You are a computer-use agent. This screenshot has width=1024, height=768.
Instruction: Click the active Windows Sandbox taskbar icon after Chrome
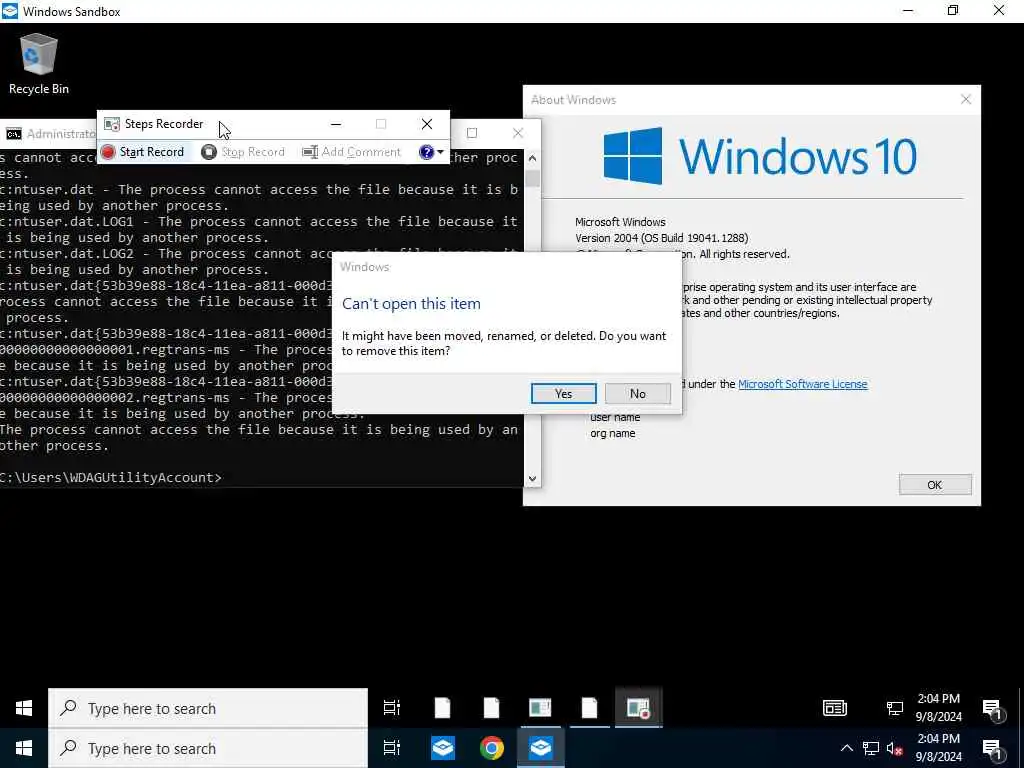pyautogui.click(x=541, y=748)
